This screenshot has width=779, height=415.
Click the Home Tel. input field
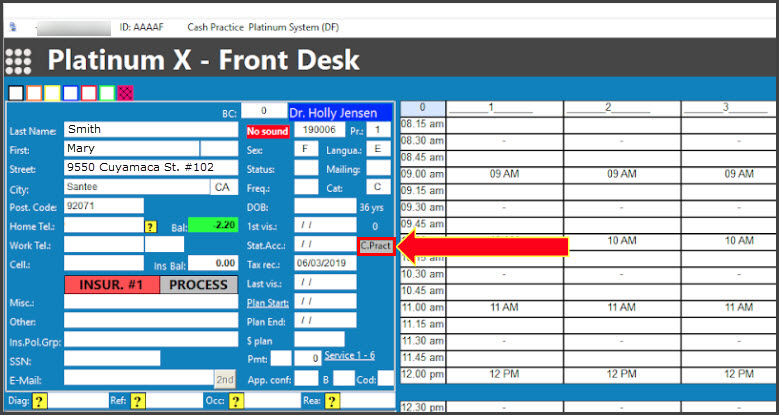(x=104, y=225)
